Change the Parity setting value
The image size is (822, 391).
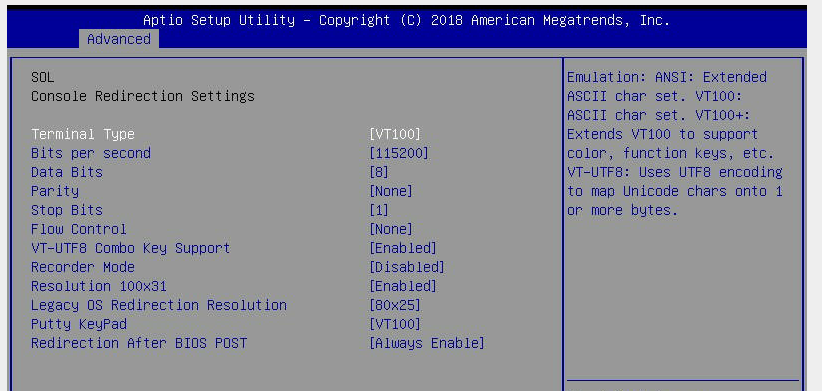391,191
